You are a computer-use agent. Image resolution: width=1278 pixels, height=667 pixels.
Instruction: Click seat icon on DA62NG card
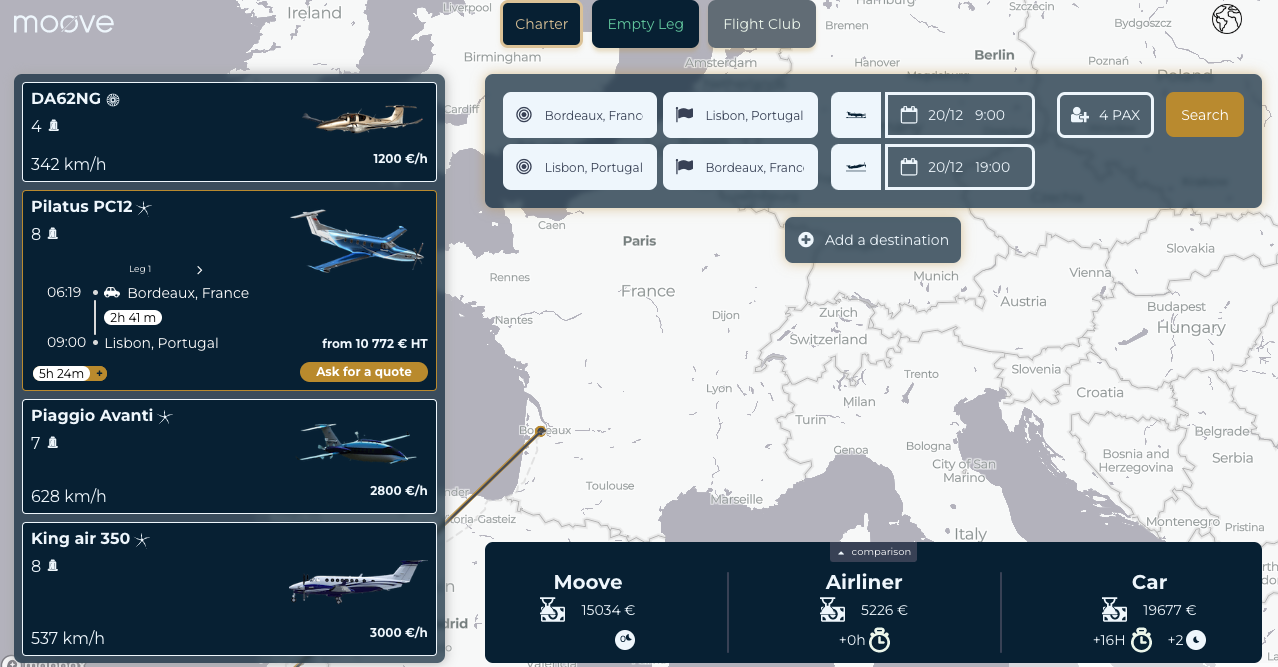coord(54,126)
